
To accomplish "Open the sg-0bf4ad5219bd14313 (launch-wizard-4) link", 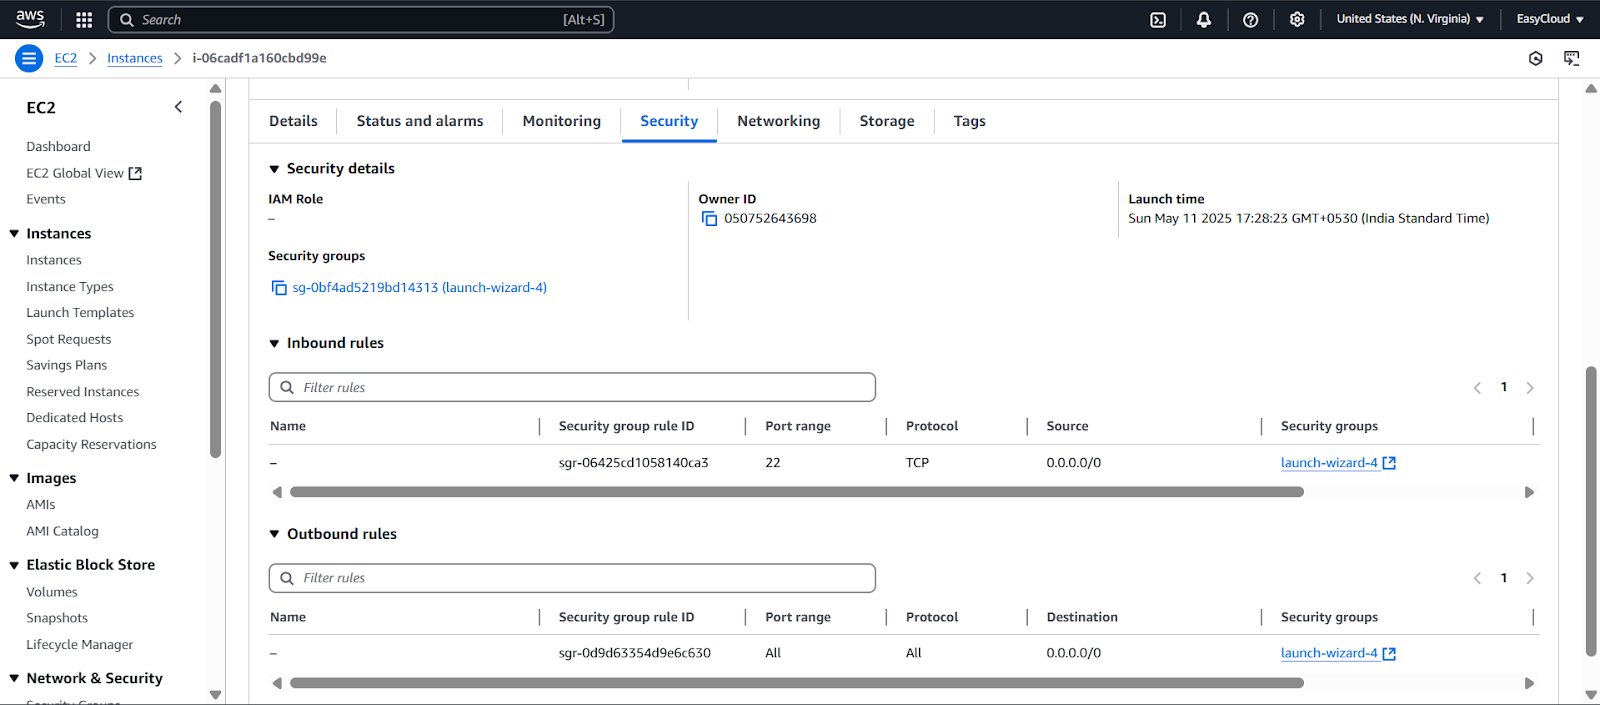I will 419,288.
